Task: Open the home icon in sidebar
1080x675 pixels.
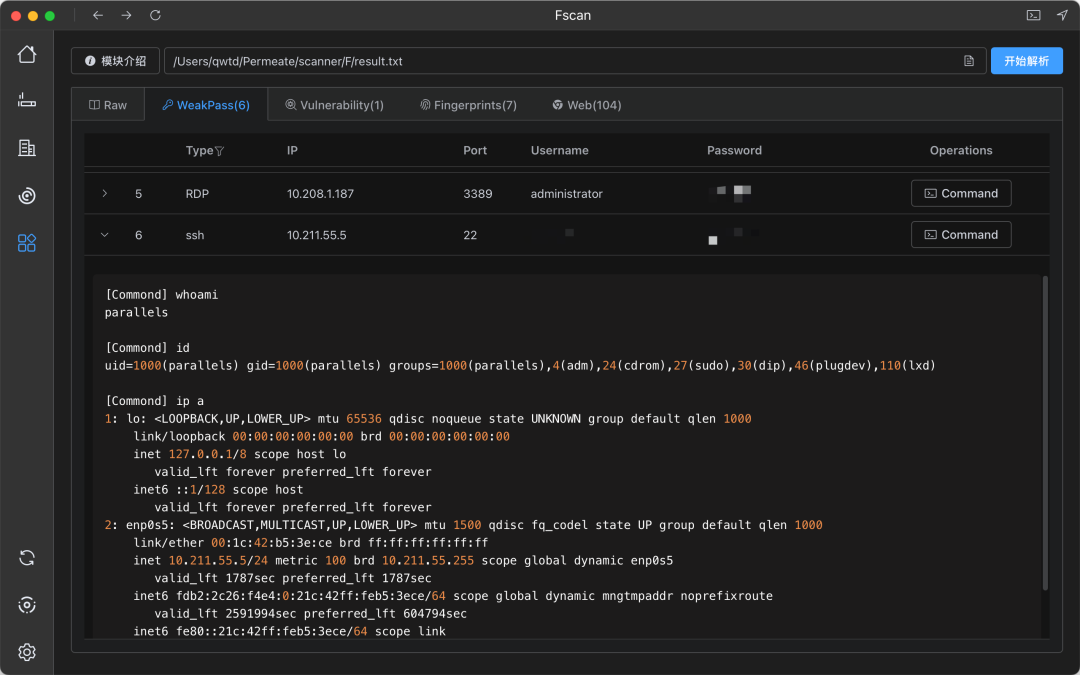Action: [27, 54]
